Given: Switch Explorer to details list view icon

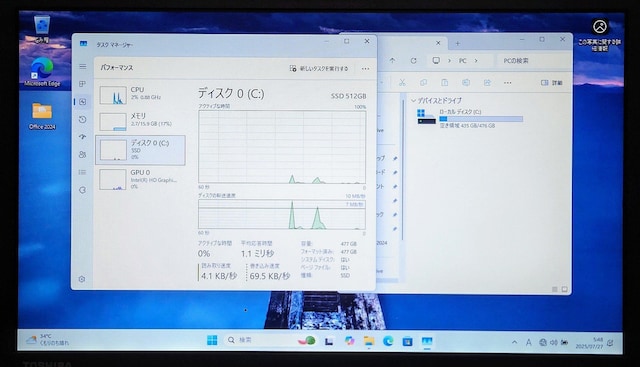Looking at the screenshot, I should point(555,289).
